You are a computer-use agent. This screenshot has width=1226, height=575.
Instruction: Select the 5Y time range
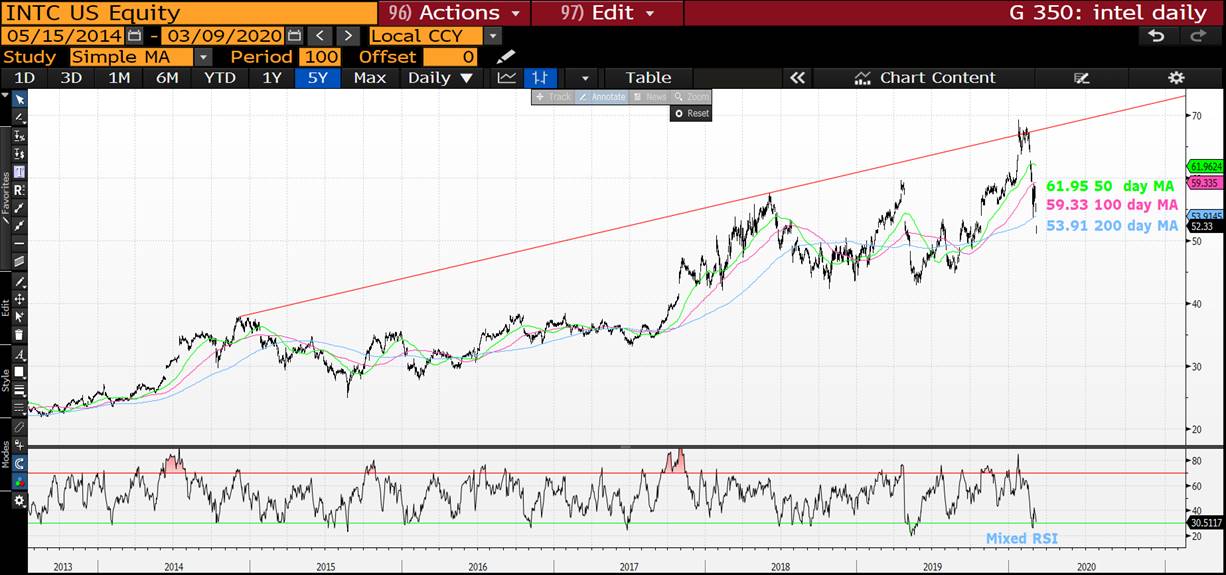click(317, 78)
